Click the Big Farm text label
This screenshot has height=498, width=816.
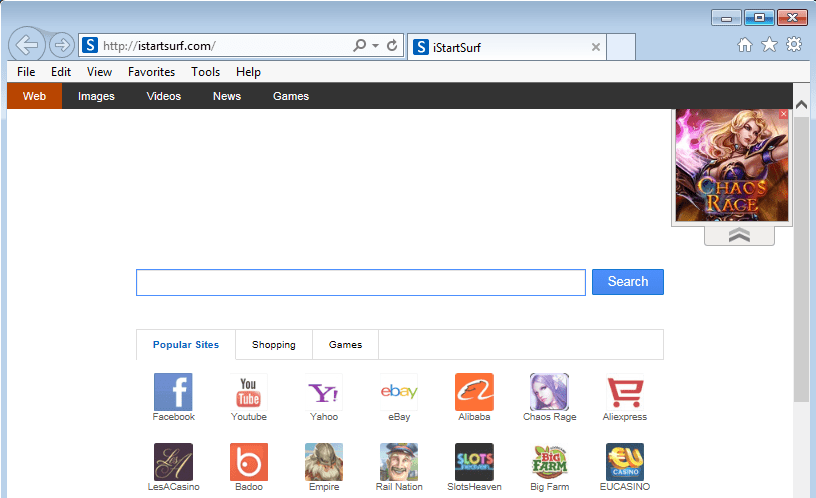click(x=550, y=487)
